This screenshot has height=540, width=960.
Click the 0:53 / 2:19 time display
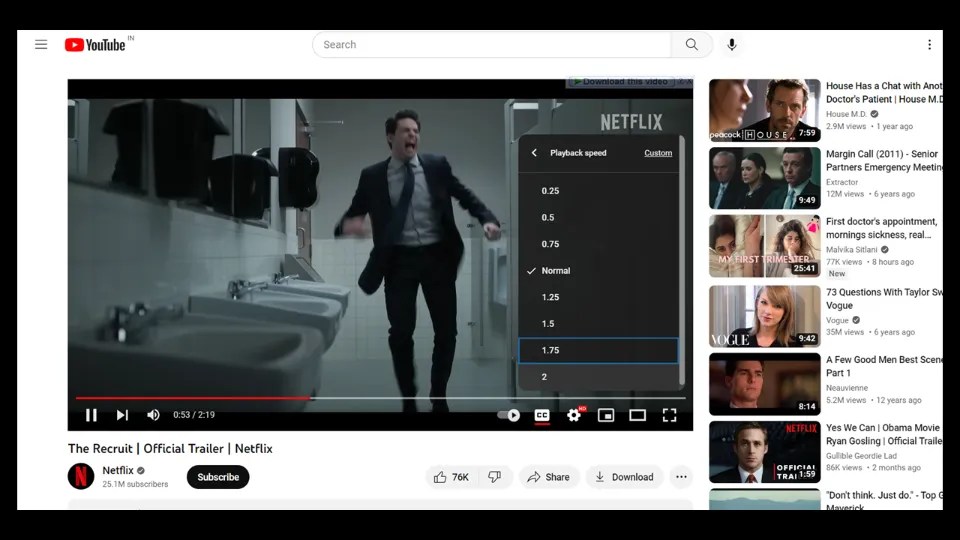click(194, 415)
